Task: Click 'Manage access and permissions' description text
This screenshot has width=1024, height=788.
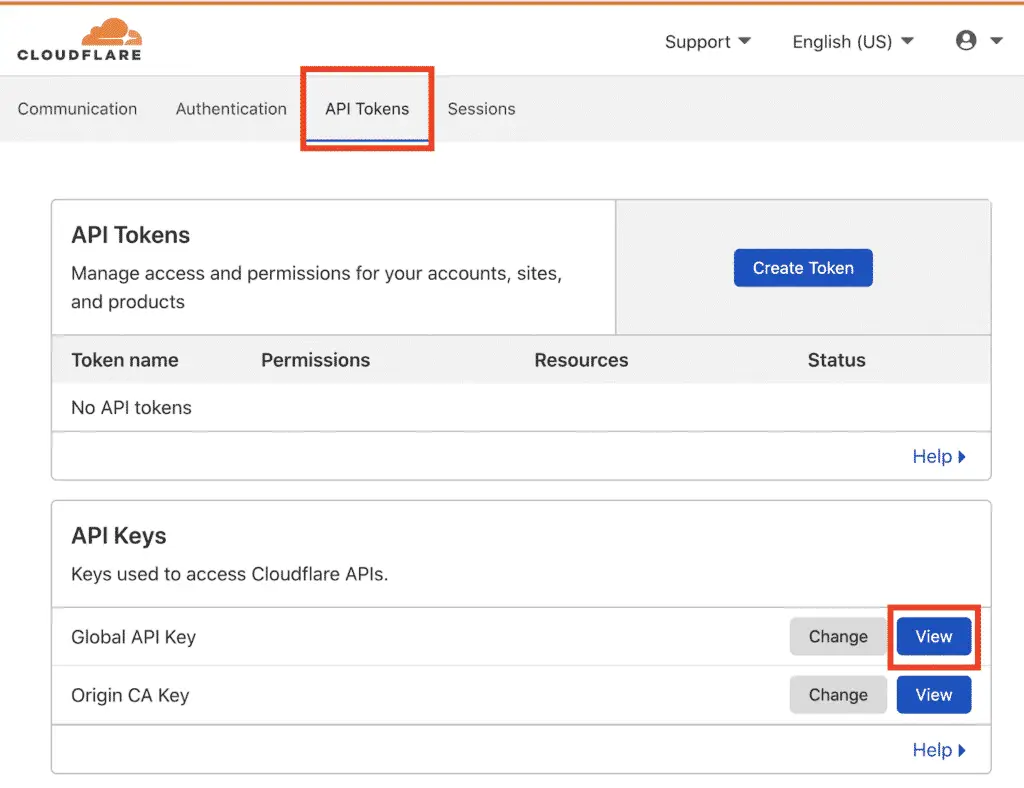Action: [316, 287]
